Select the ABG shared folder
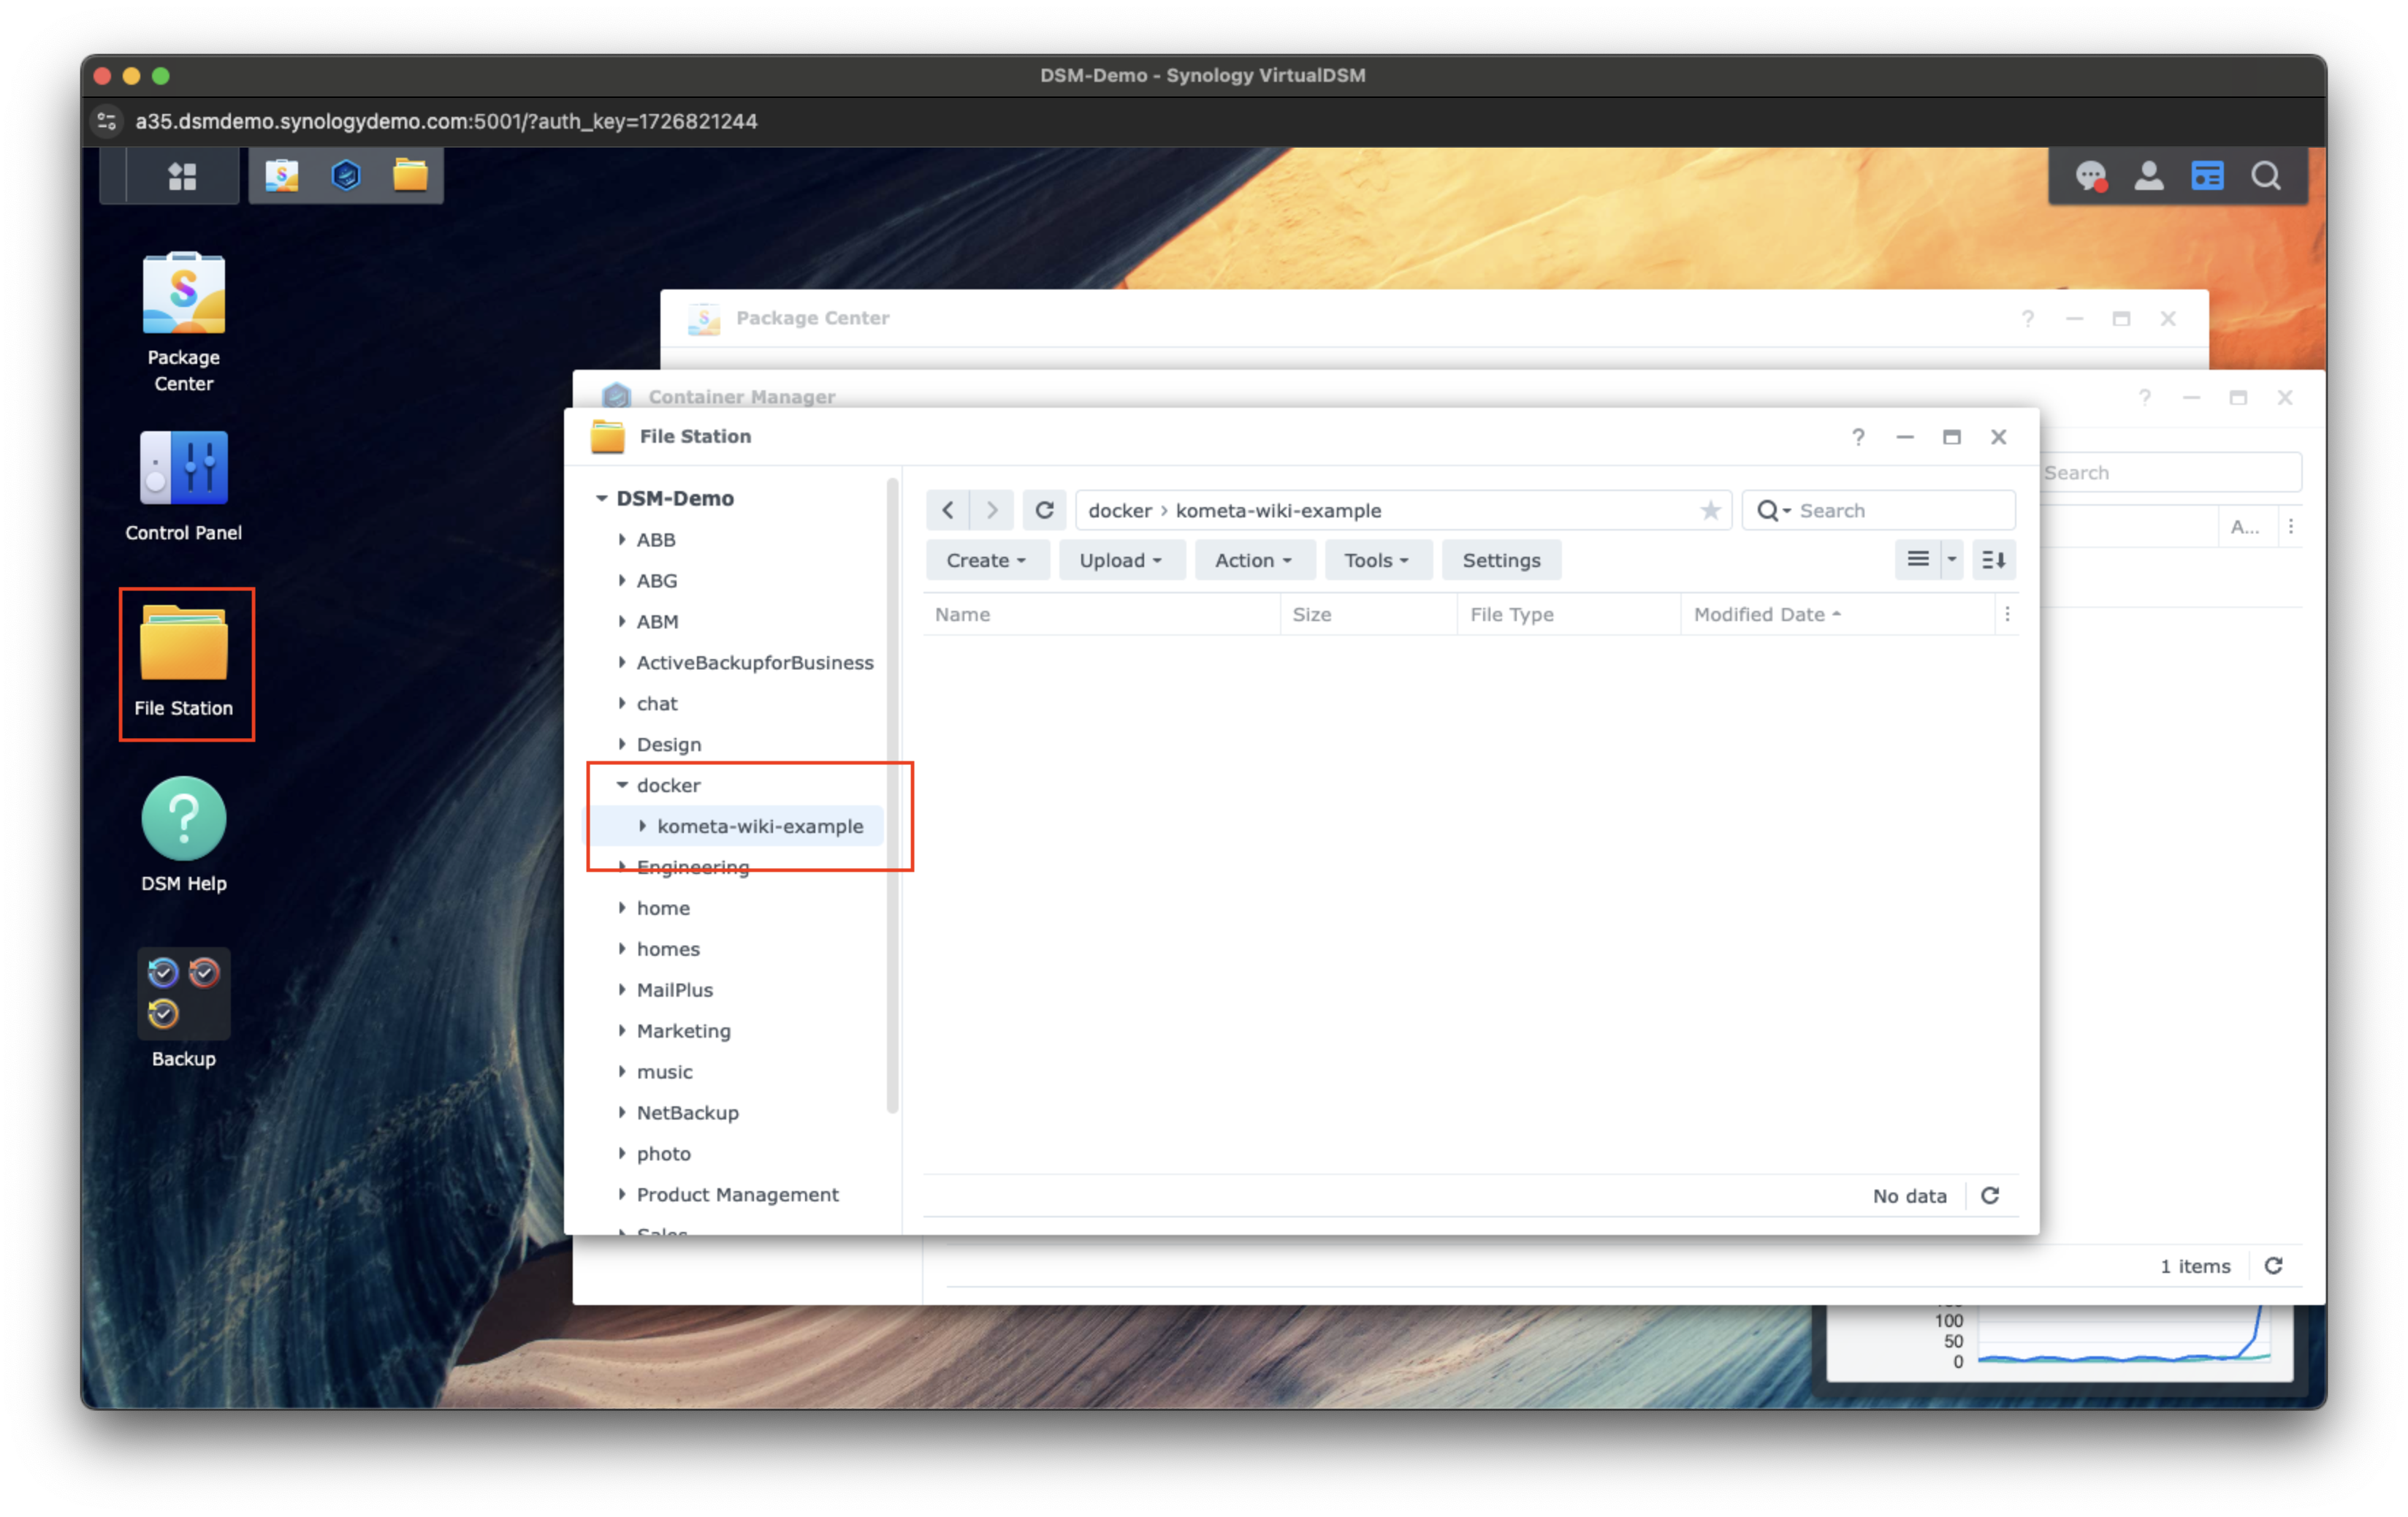Image resolution: width=2408 pixels, height=1517 pixels. 656,580
